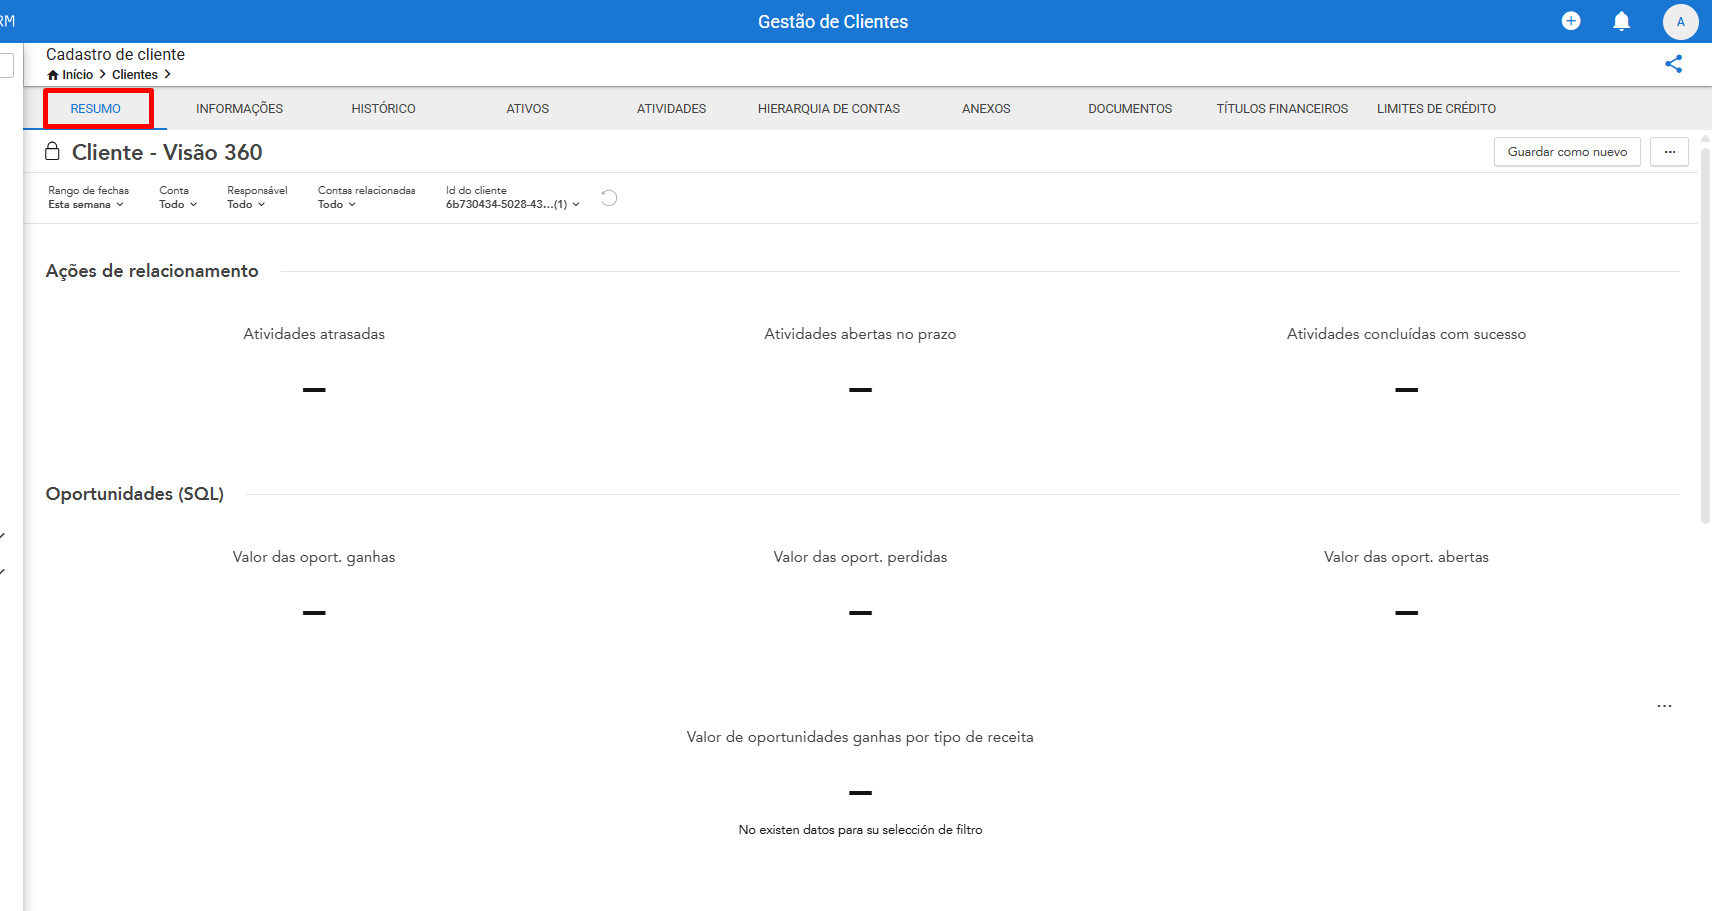Click the Atividades abertas no prazo KPI
1712x911 pixels.
pos(860,360)
